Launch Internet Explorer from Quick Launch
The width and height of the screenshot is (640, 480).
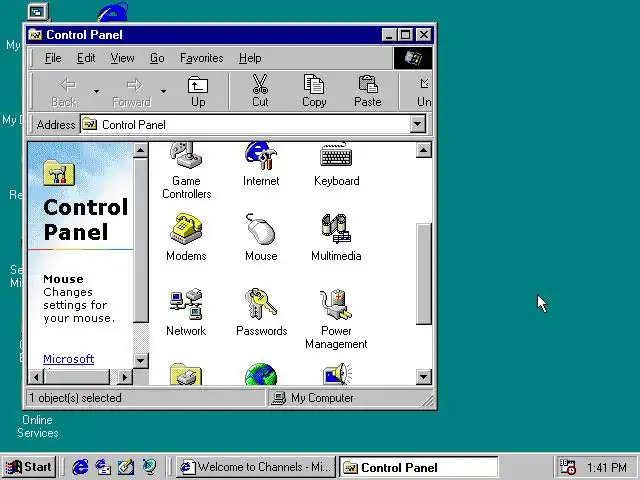pyautogui.click(x=80, y=467)
